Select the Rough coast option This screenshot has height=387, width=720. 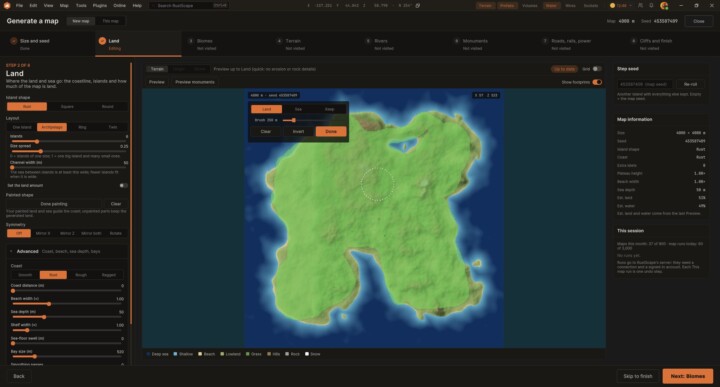[81, 275]
